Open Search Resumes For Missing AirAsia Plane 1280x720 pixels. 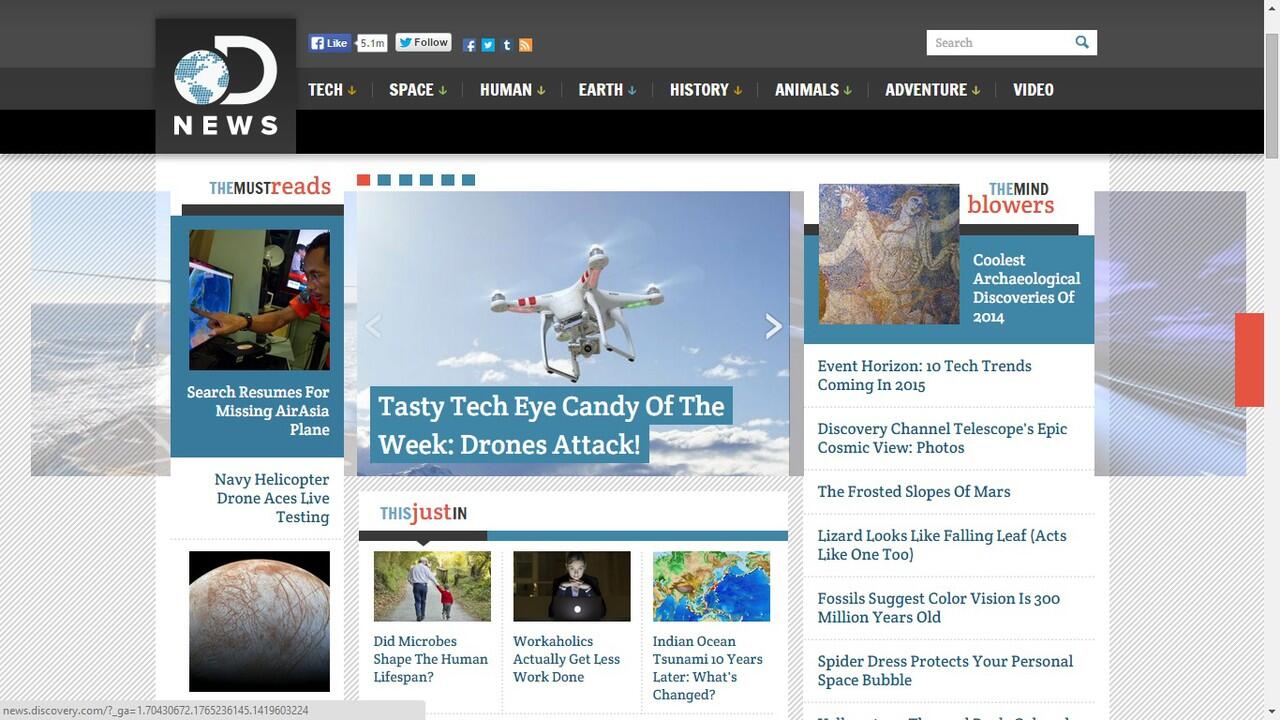pyautogui.click(x=258, y=410)
